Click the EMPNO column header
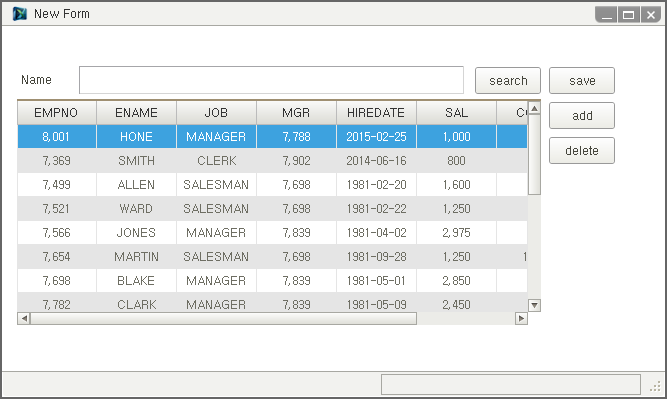Screen dimensions: 667x399 (x=57, y=113)
